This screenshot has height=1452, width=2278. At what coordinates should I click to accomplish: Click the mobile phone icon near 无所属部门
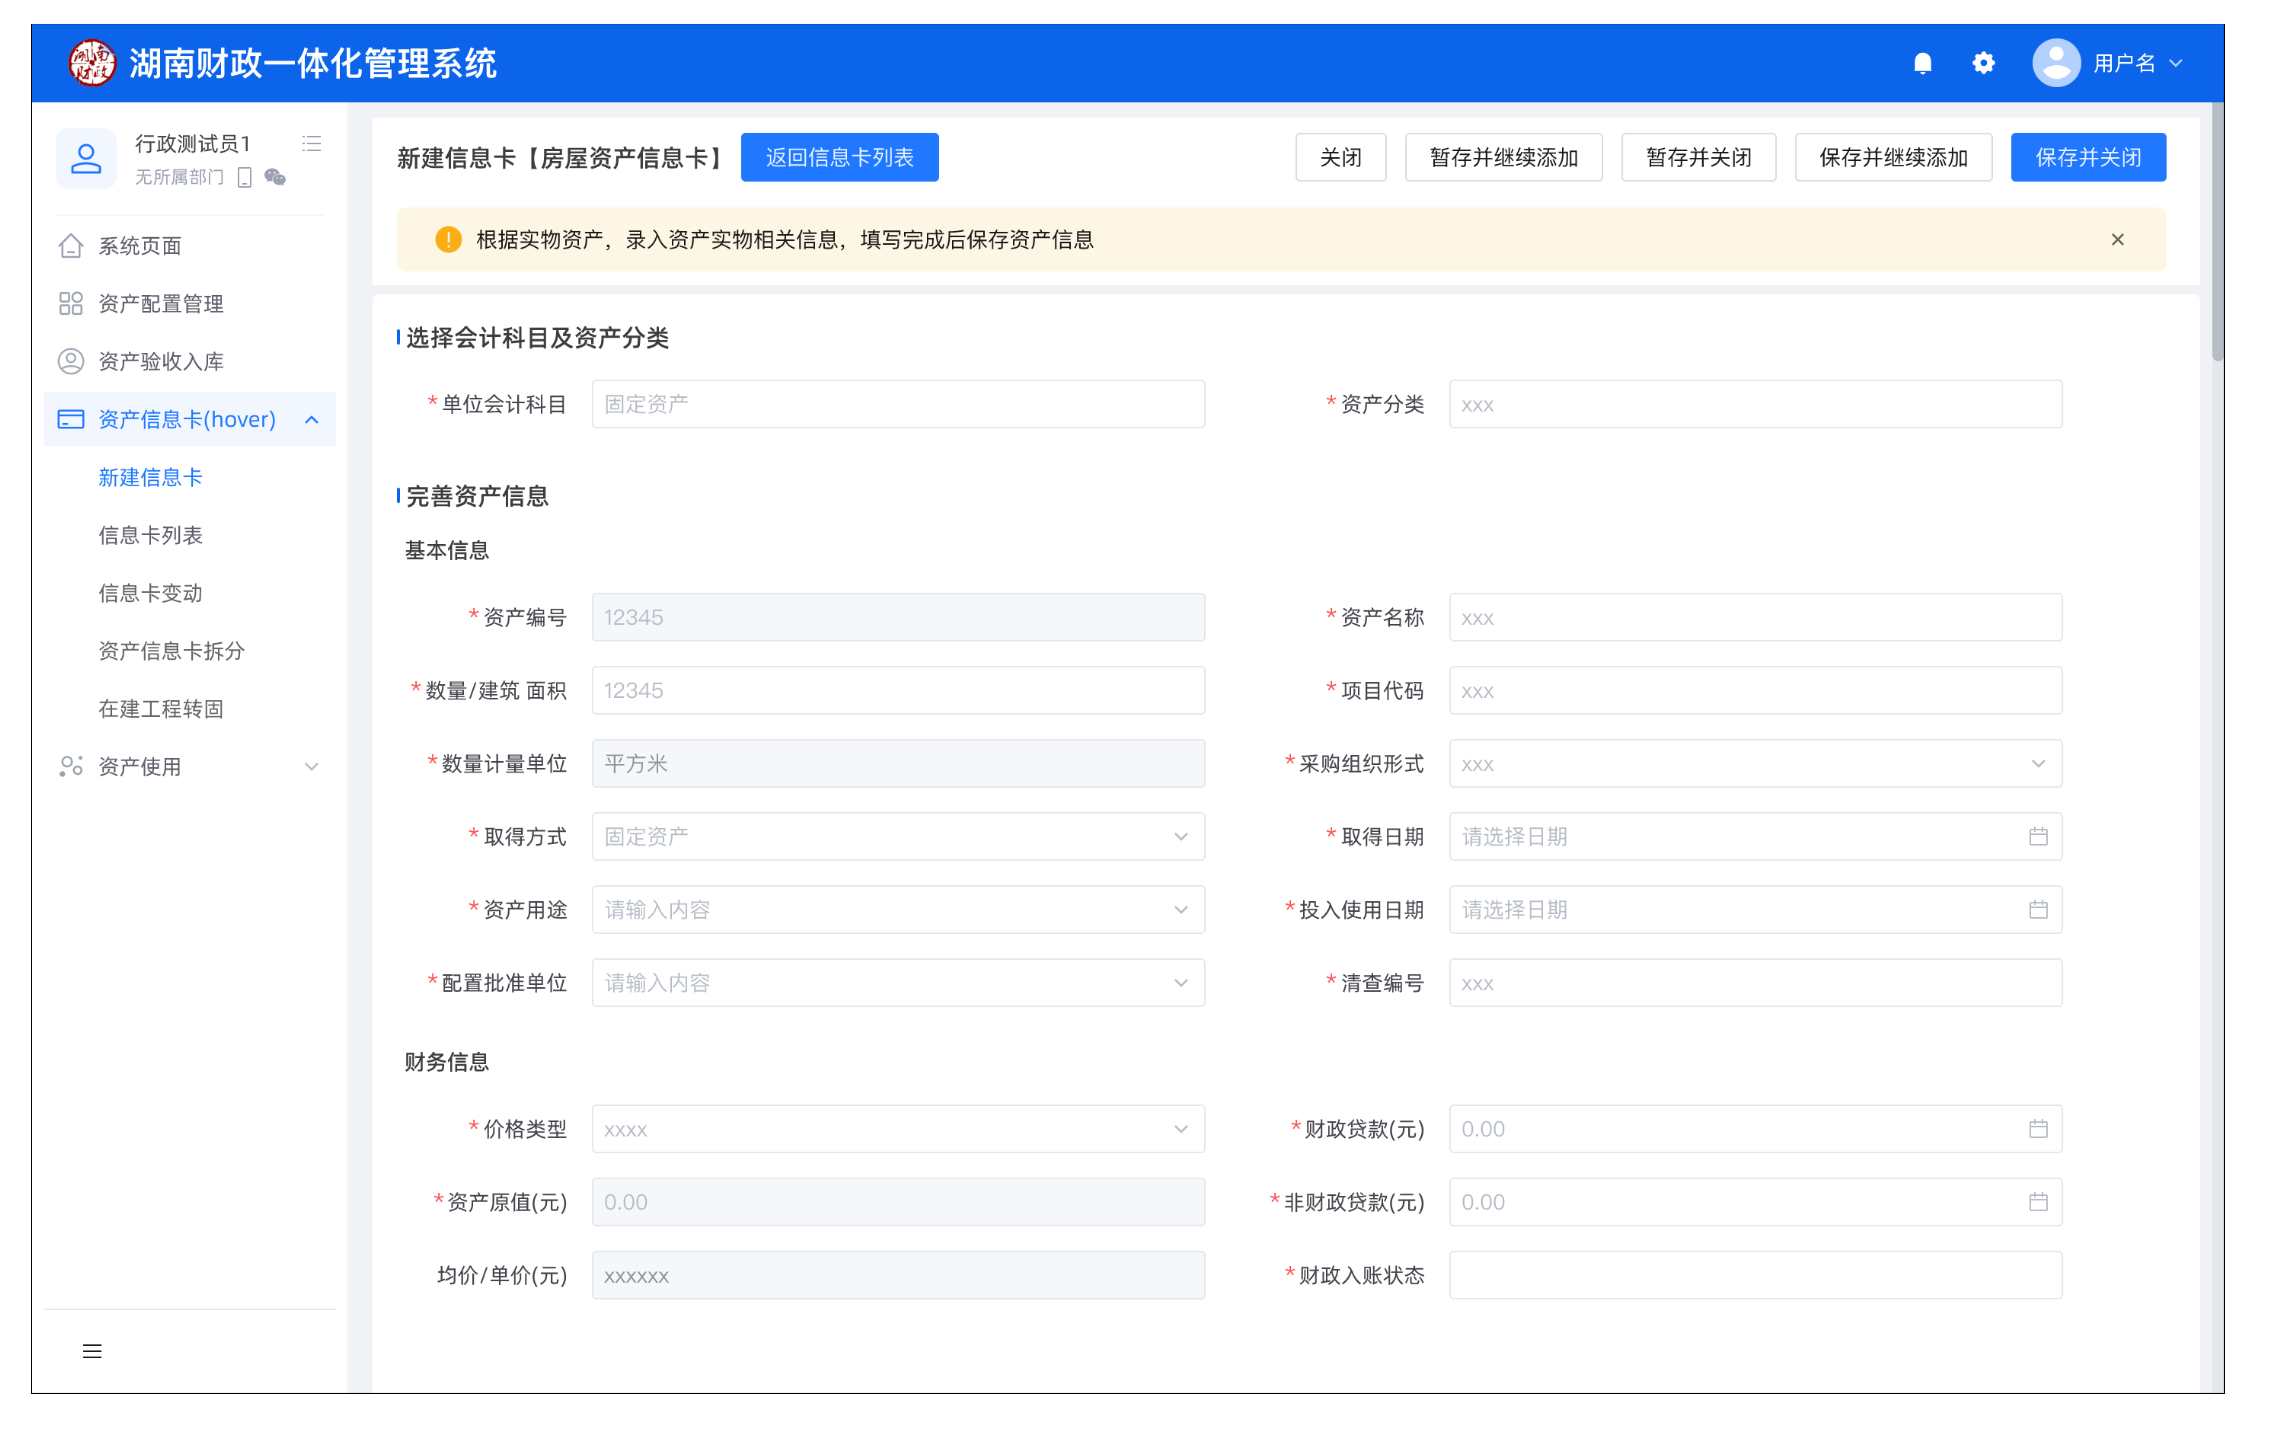click(244, 177)
